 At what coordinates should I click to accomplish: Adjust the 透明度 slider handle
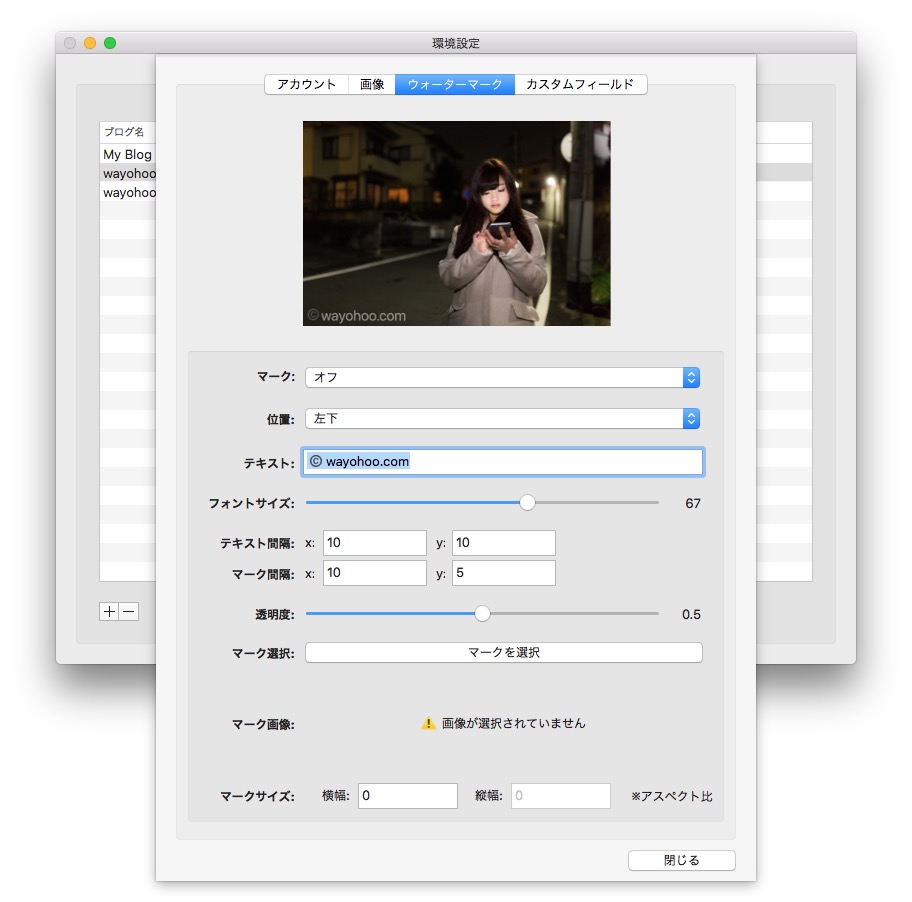pyautogui.click(x=482, y=614)
